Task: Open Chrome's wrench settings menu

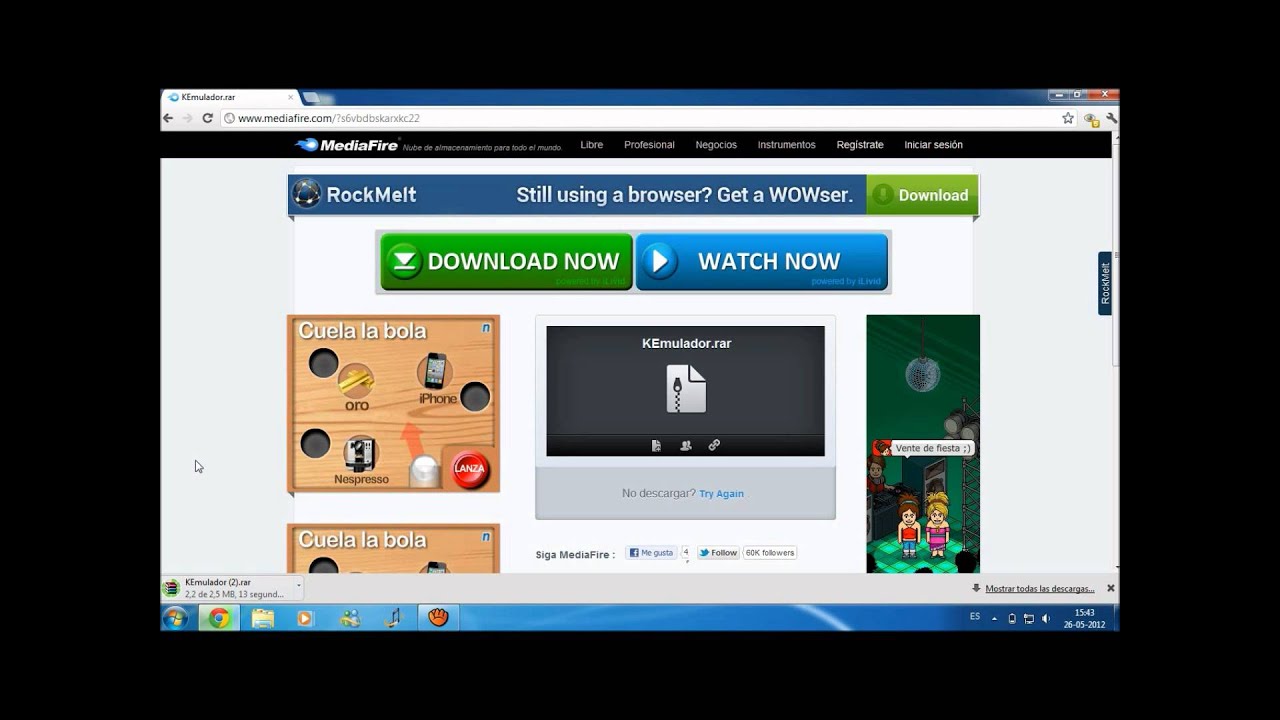Action: point(1111,118)
